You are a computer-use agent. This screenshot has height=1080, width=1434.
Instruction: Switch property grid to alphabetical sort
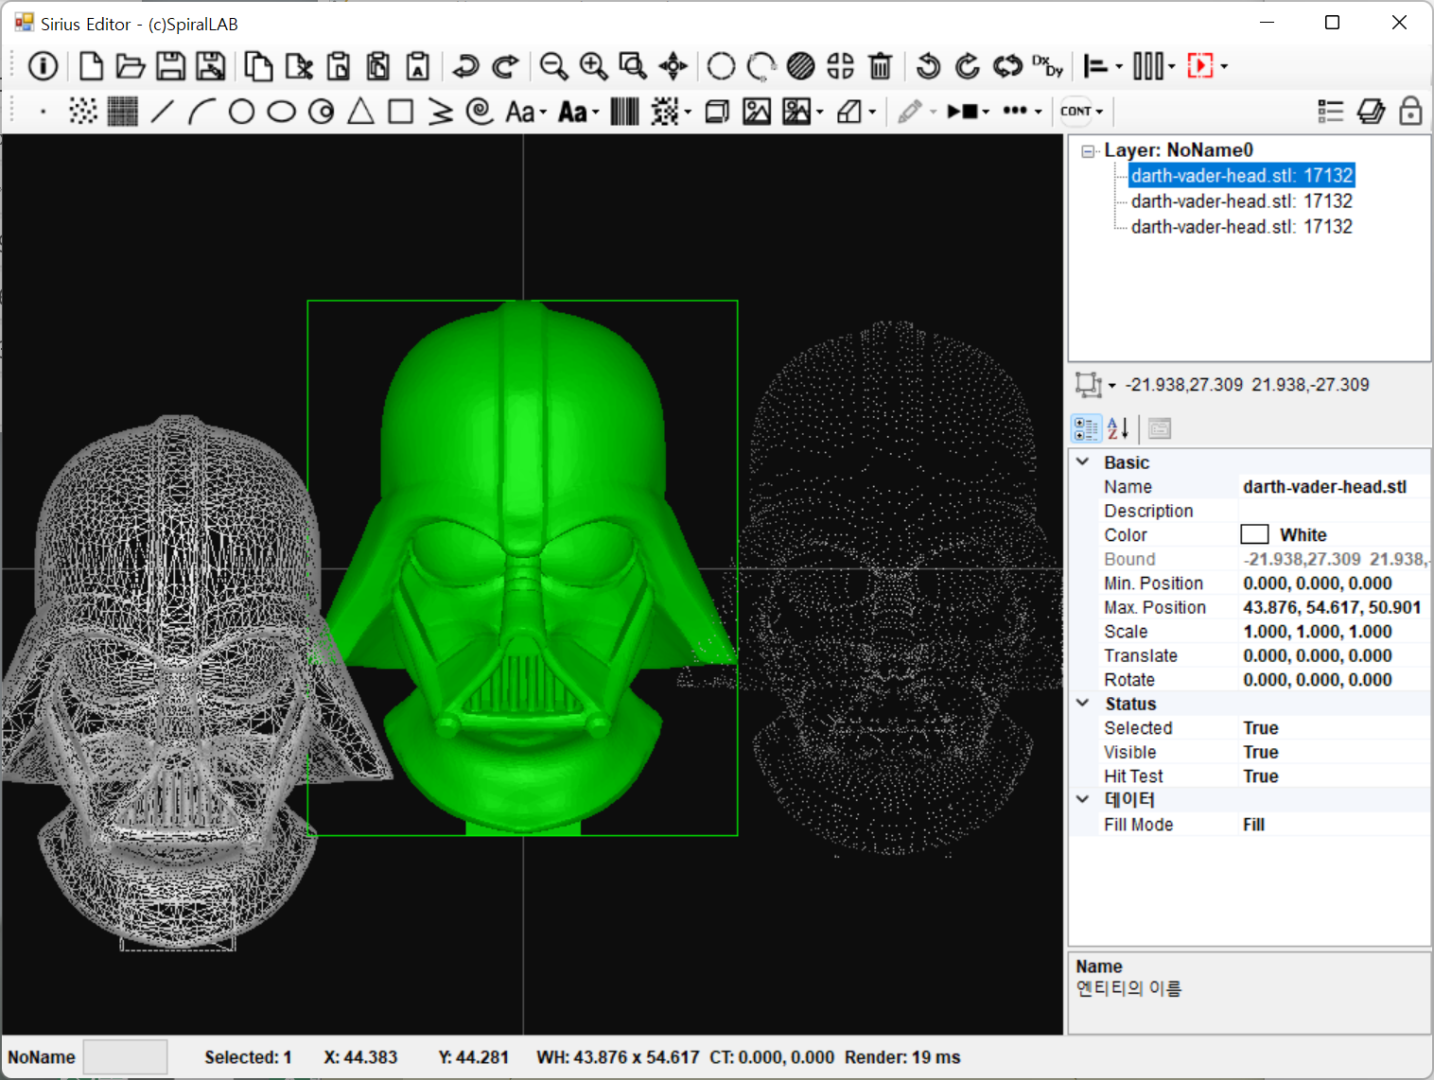pos(1118,429)
